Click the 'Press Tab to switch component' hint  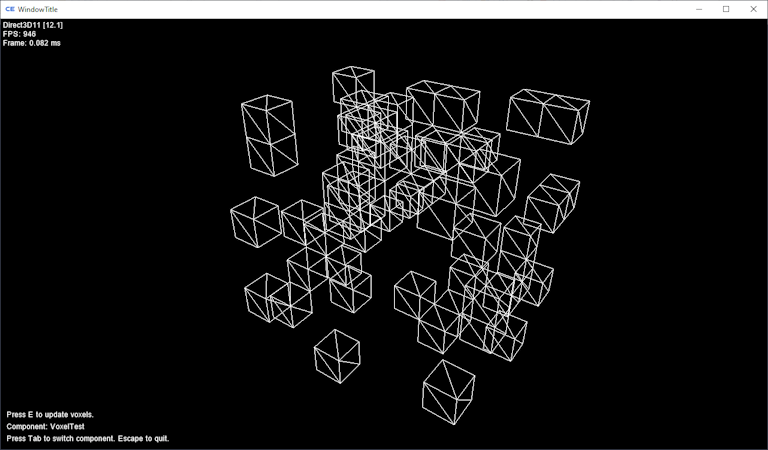[88, 438]
